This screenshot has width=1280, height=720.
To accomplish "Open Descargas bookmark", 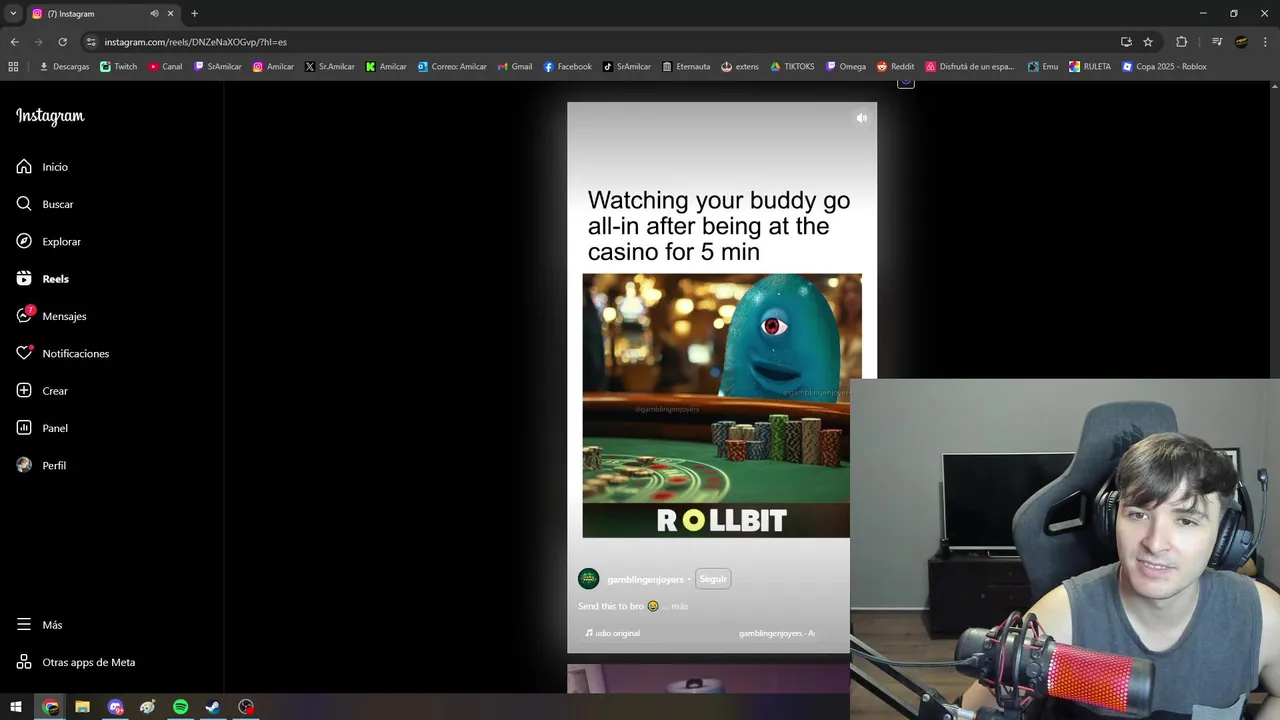I will click(x=64, y=67).
